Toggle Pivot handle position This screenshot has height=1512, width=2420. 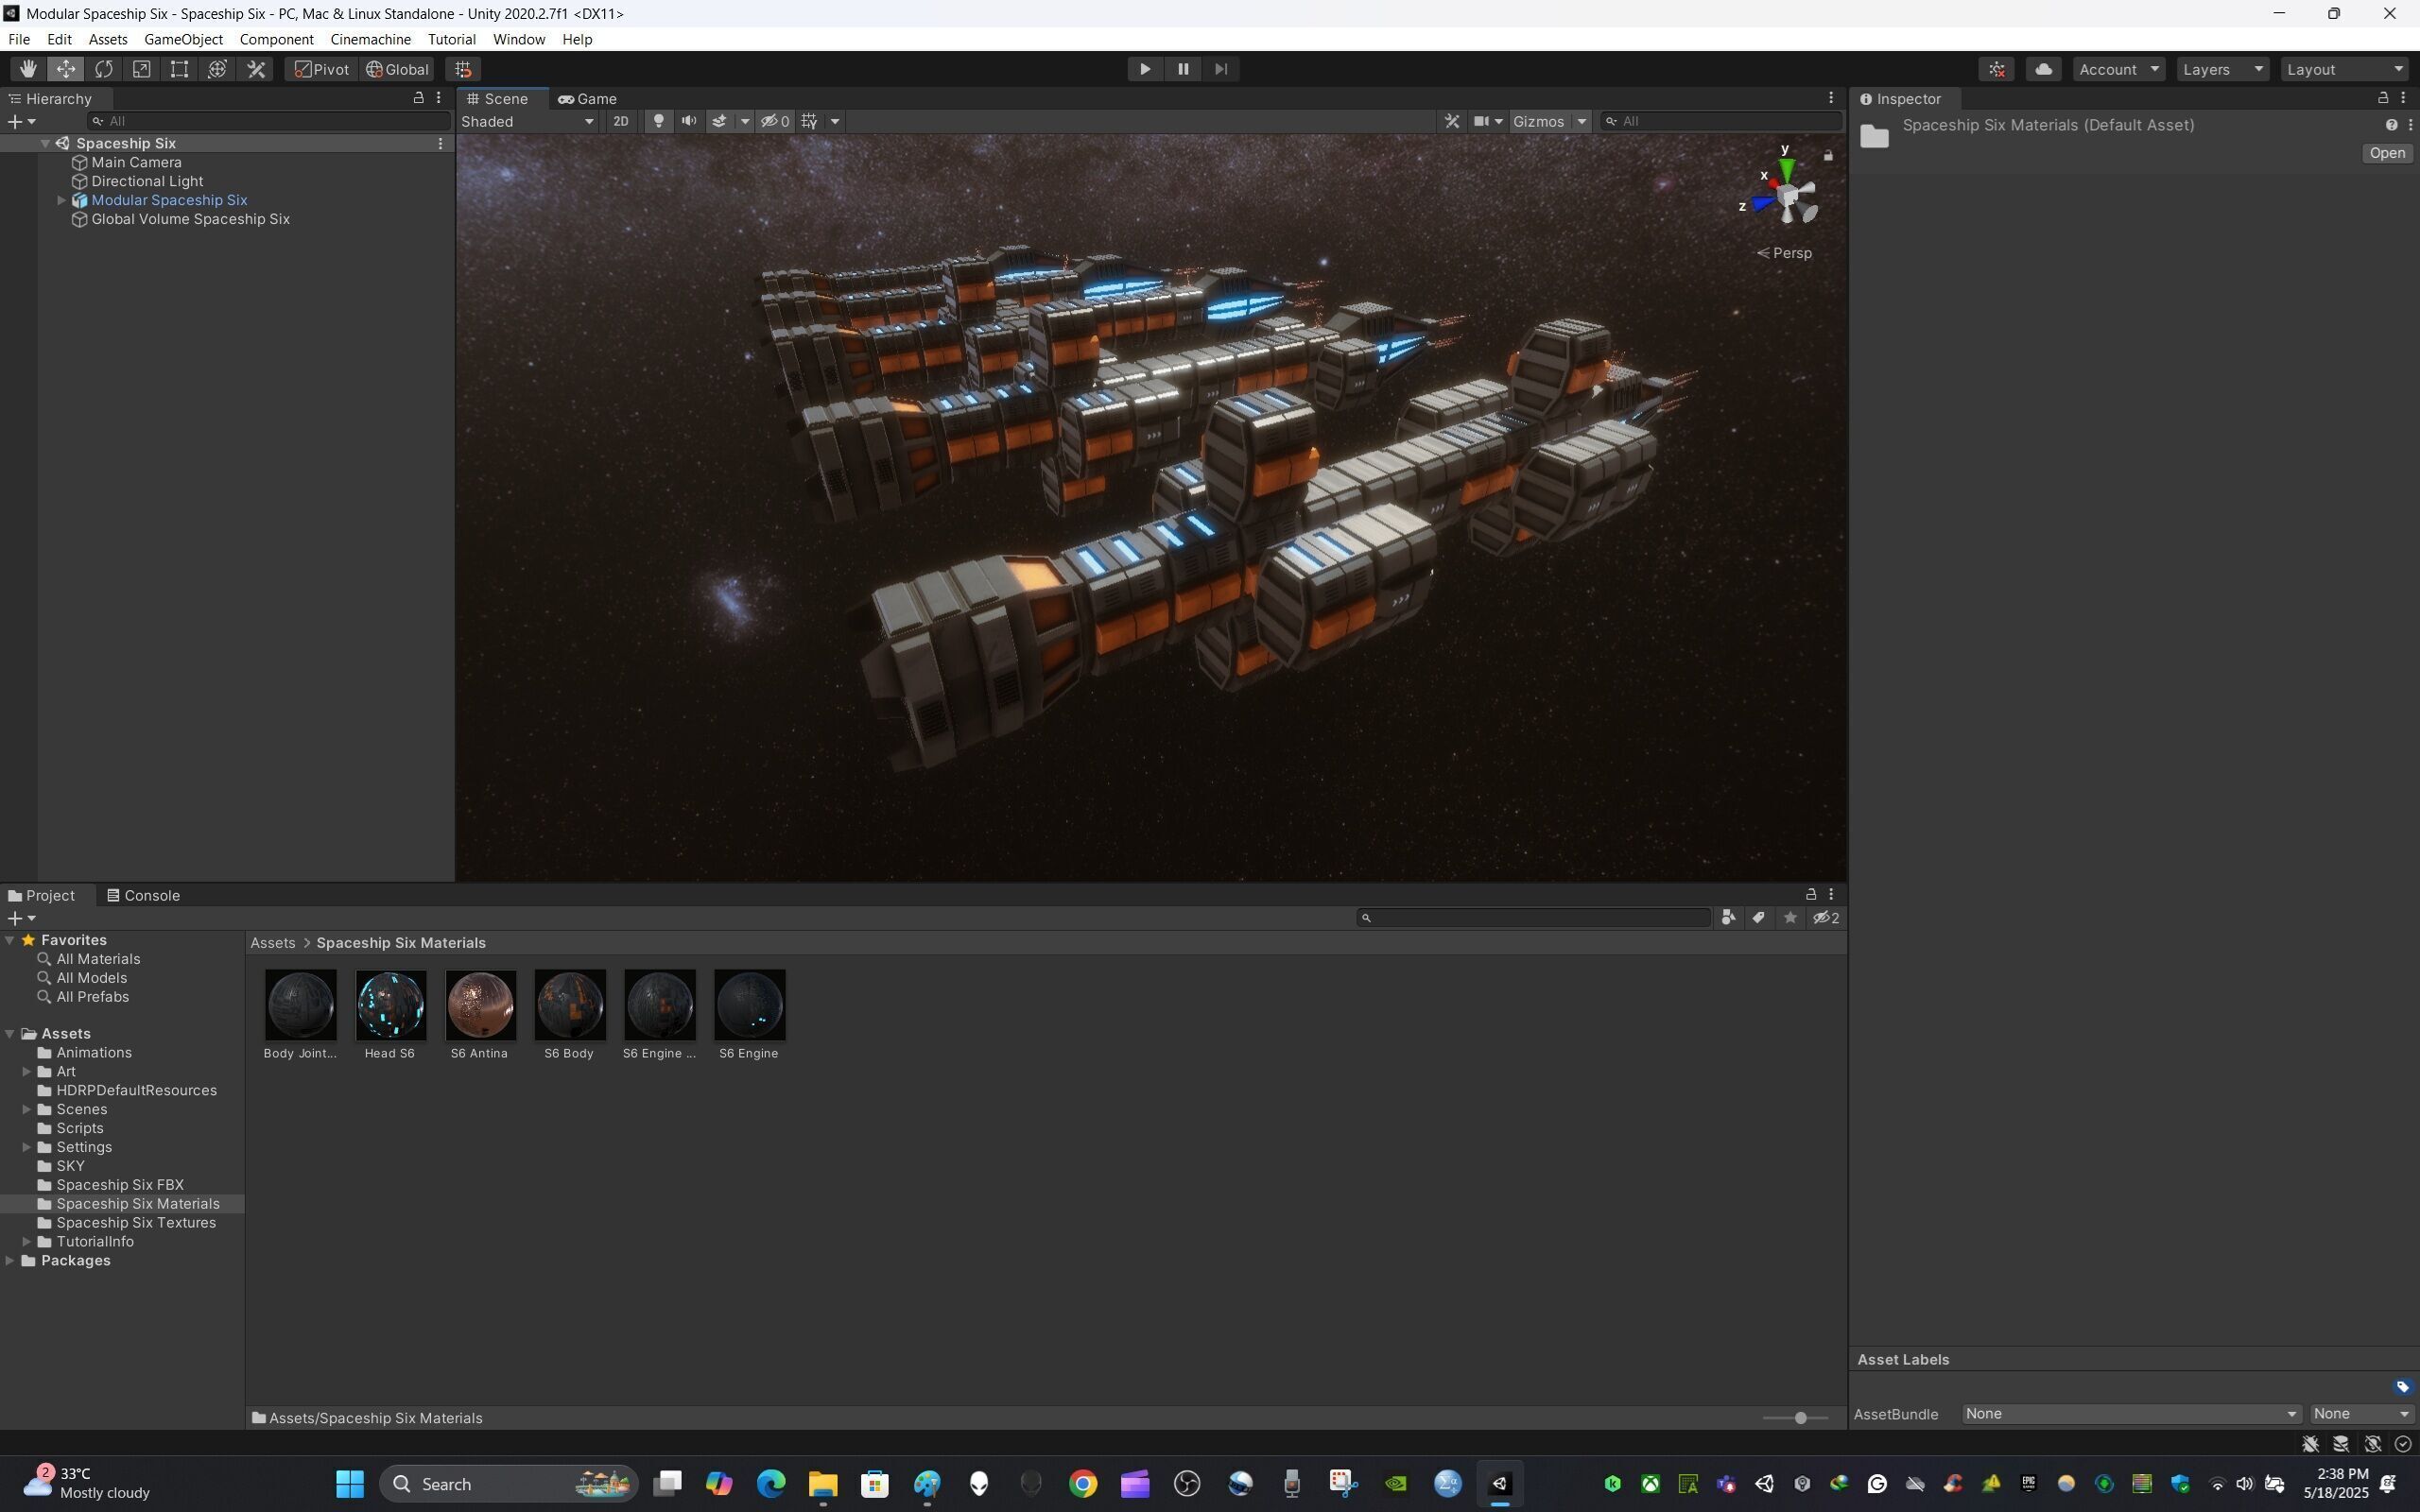point(322,69)
